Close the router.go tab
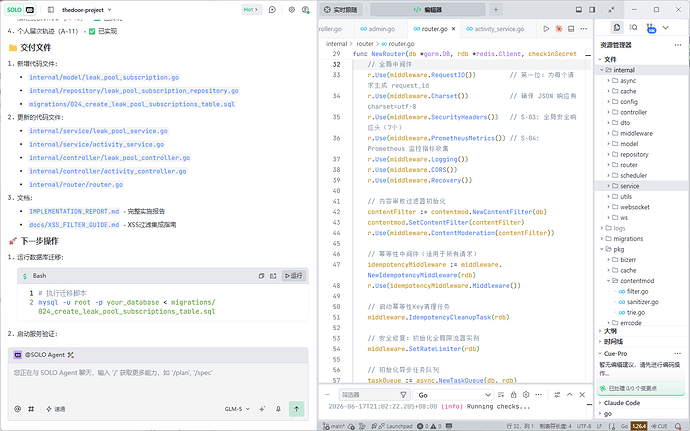The height and width of the screenshot is (431, 690). point(453,29)
